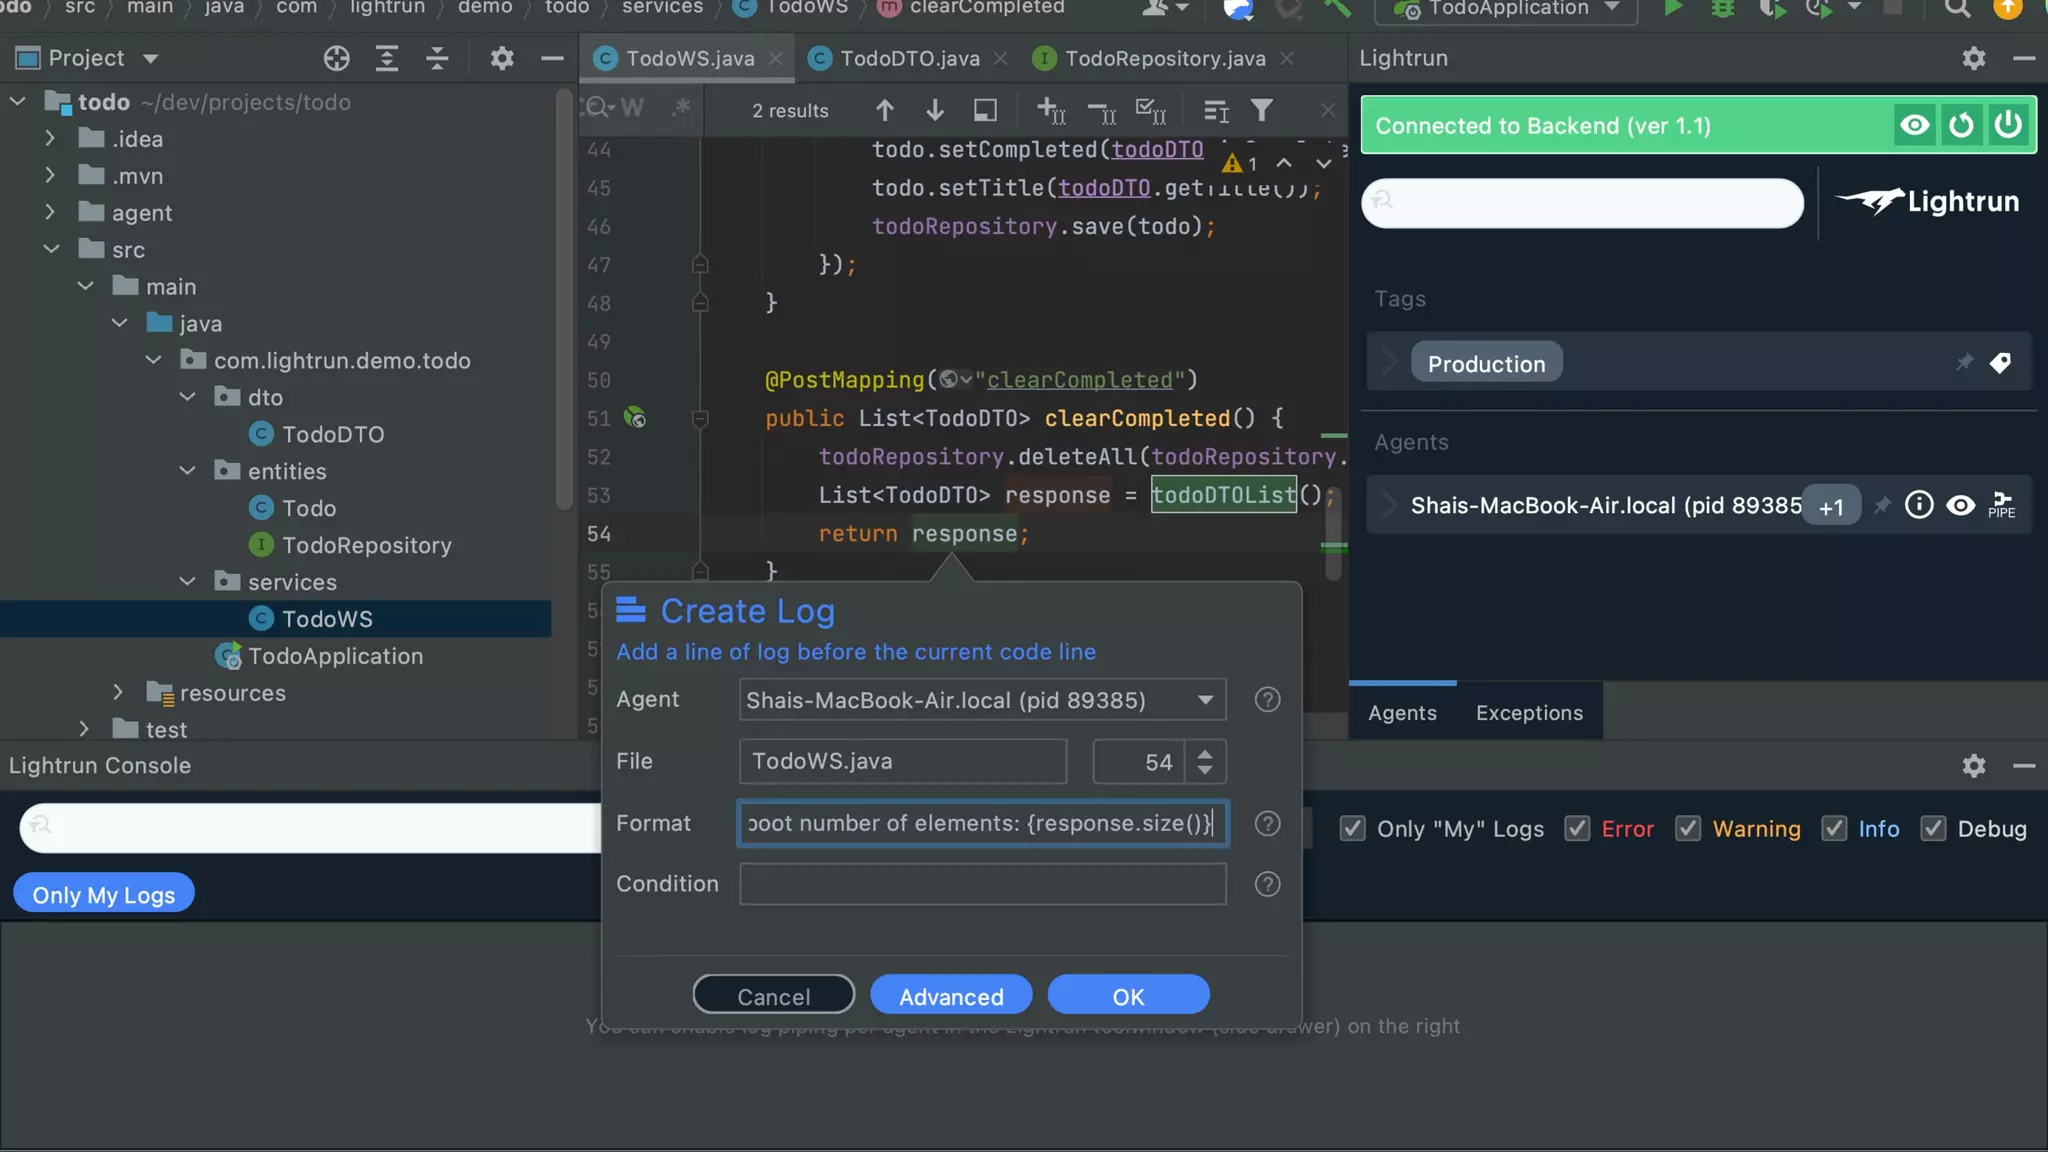Increase the line number stepper
This screenshot has width=2048, height=1152.
(1205, 753)
